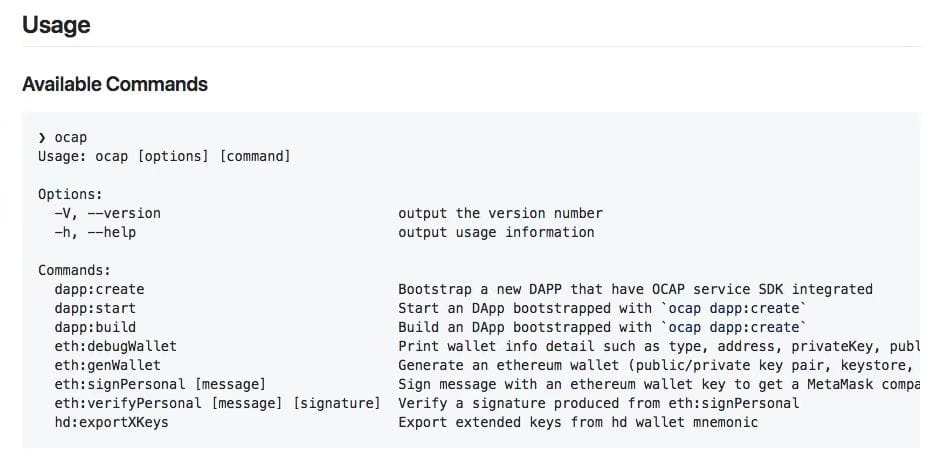Click the dapp:create command

coord(99,289)
